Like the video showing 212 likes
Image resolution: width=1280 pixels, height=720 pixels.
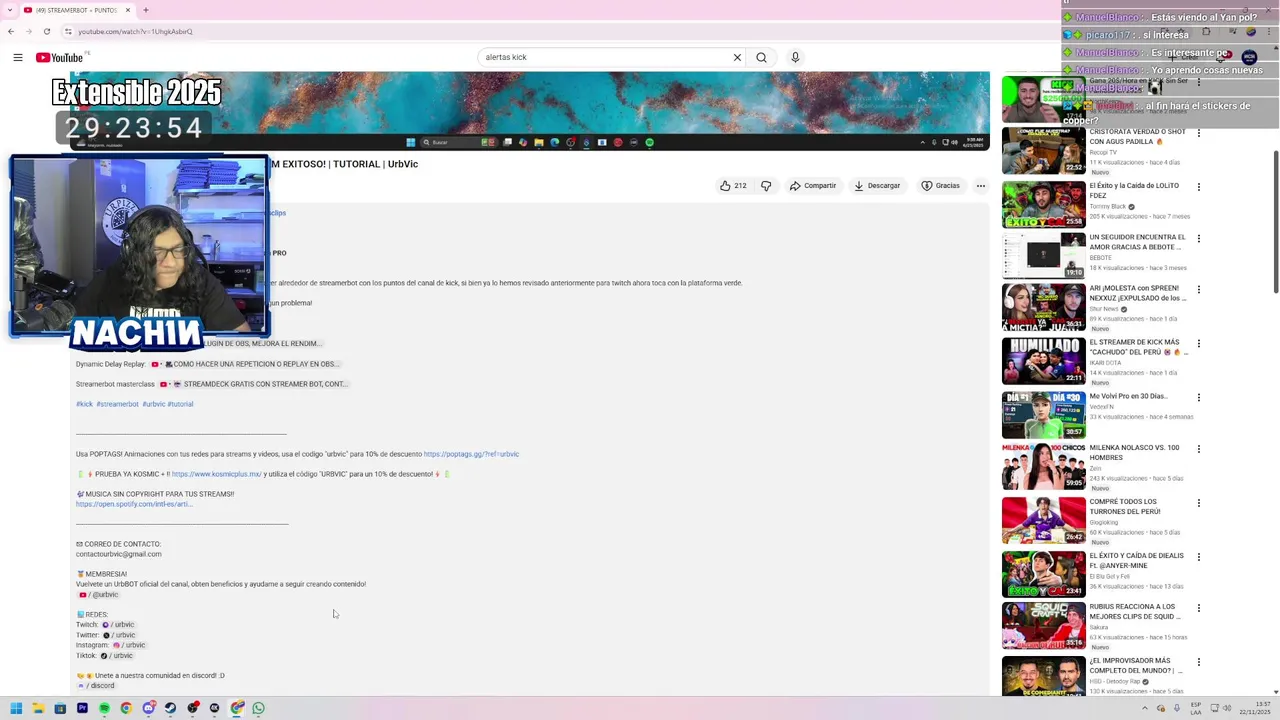[733, 185]
